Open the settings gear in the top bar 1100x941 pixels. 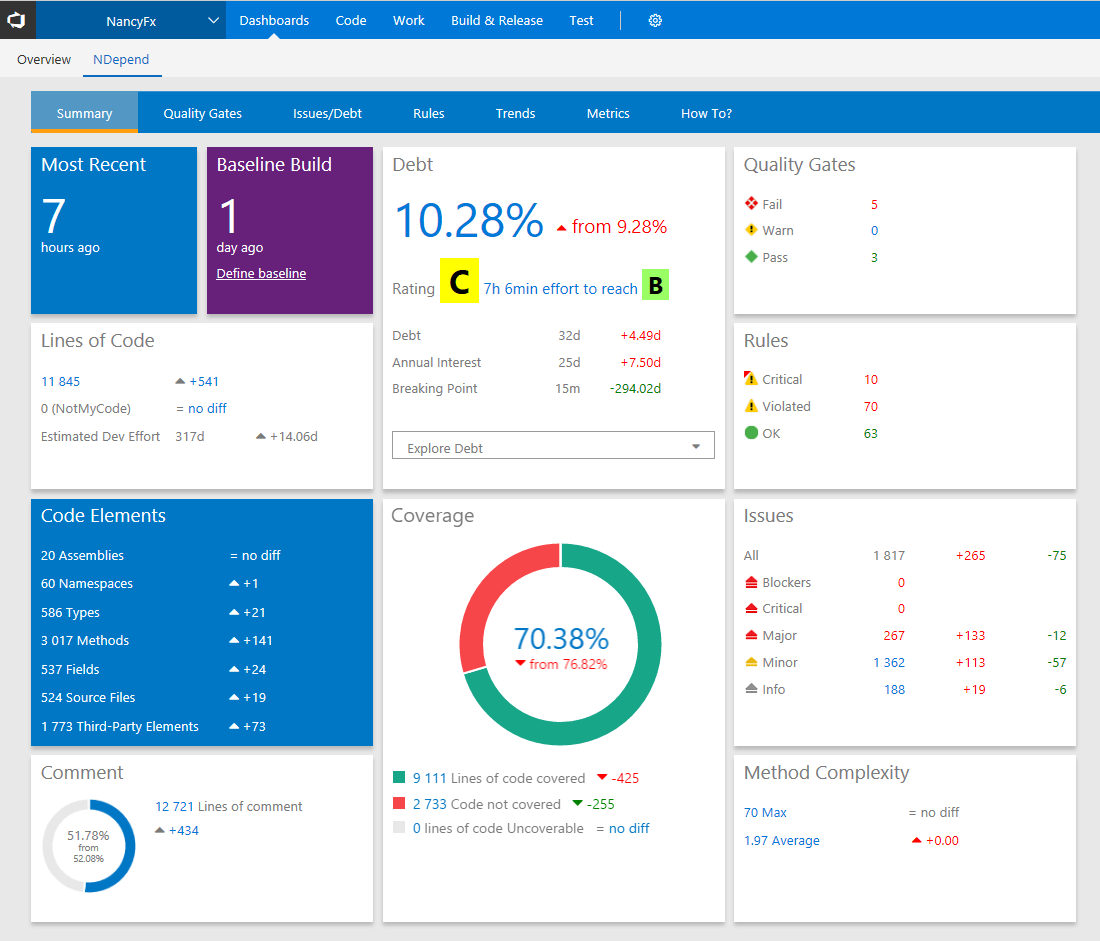point(655,20)
